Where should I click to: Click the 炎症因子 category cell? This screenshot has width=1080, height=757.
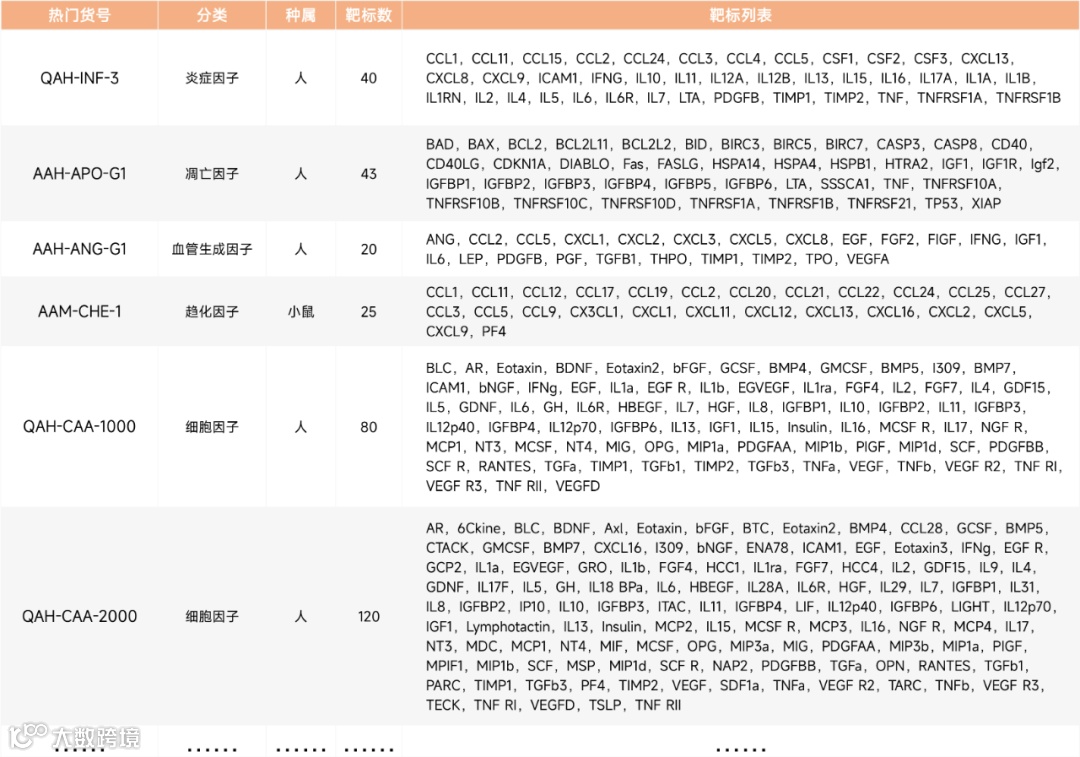[211, 78]
